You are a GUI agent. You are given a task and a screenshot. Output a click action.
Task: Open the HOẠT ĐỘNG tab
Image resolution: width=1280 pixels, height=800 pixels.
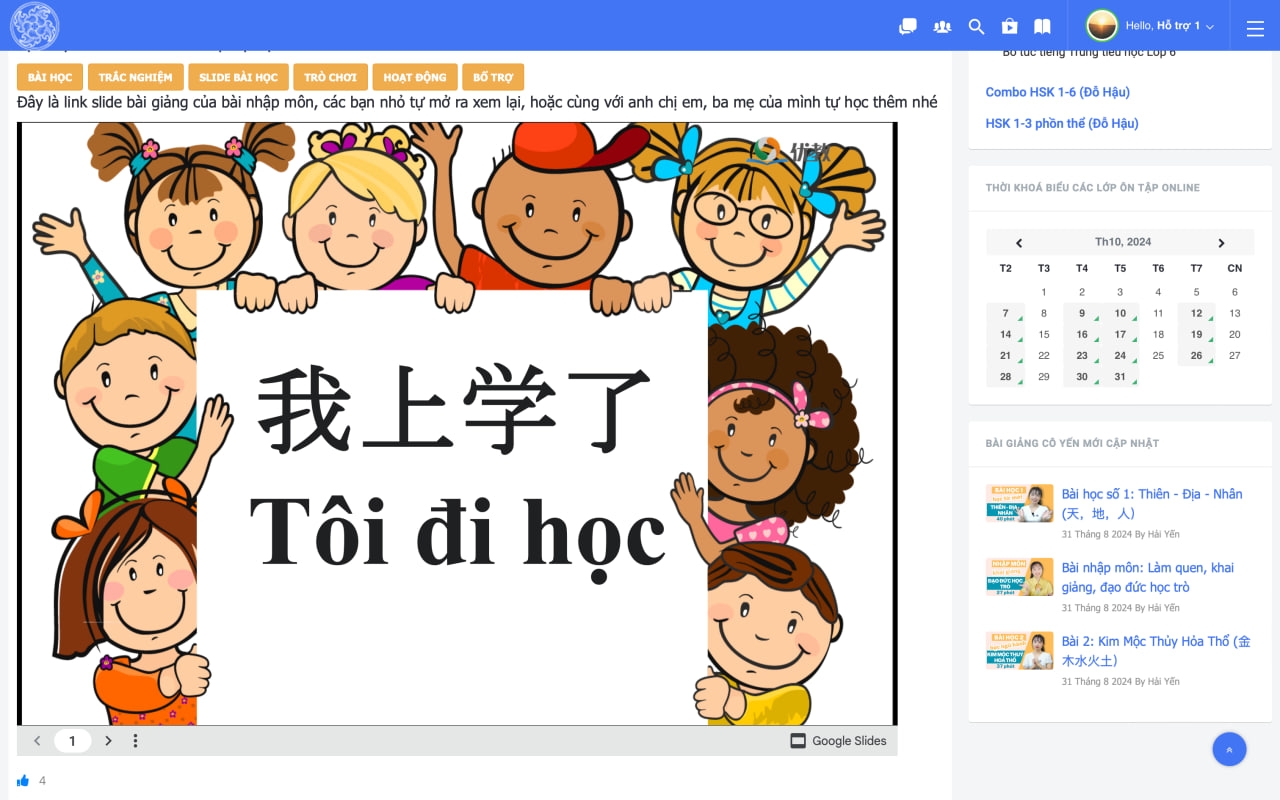414,77
